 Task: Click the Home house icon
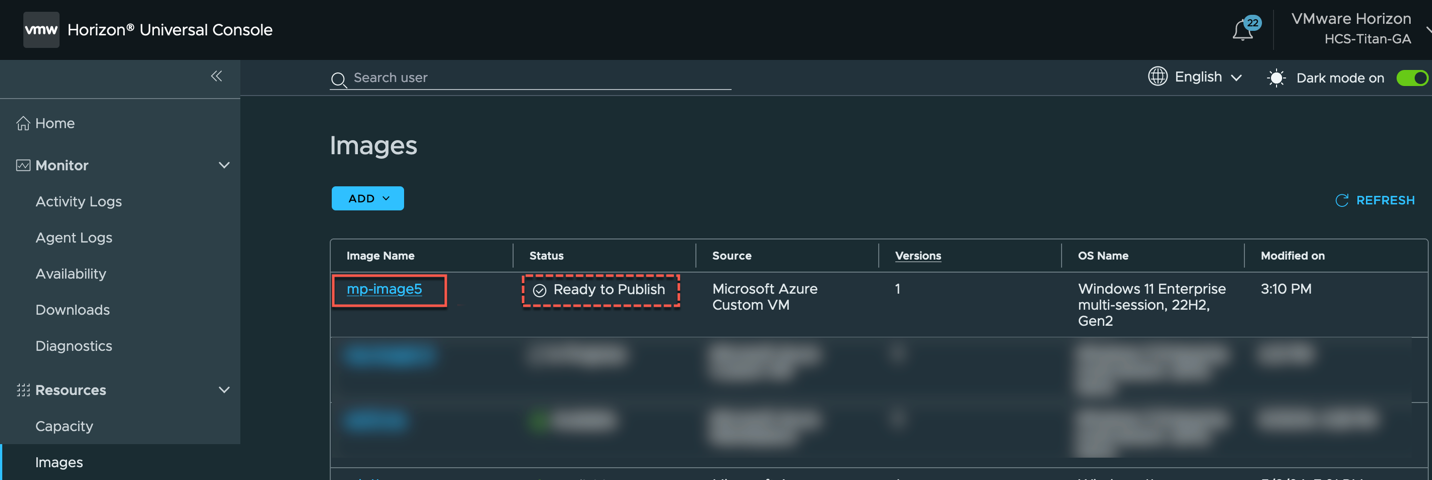[23, 123]
